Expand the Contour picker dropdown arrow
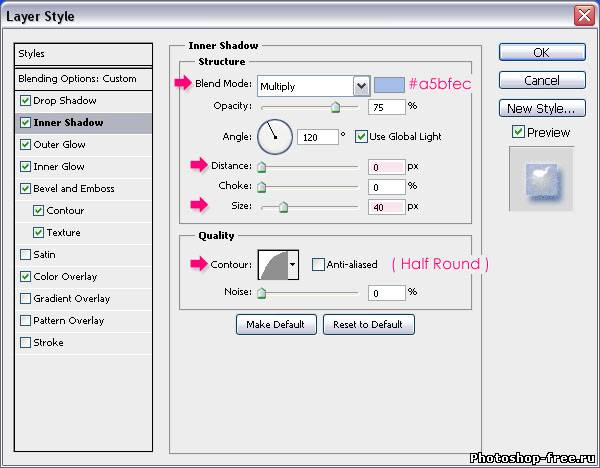The height and width of the screenshot is (468, 600). (x=292, y=265)
